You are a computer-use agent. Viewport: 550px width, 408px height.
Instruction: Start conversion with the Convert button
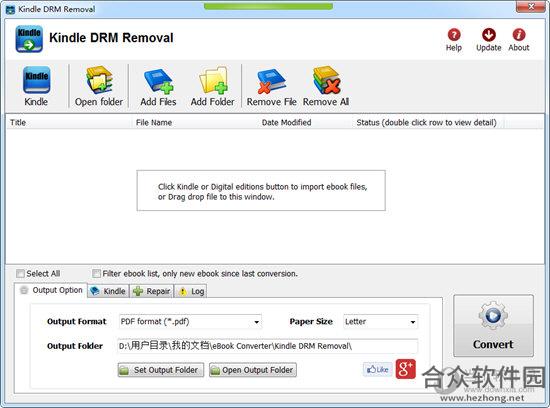coord(493,326)
